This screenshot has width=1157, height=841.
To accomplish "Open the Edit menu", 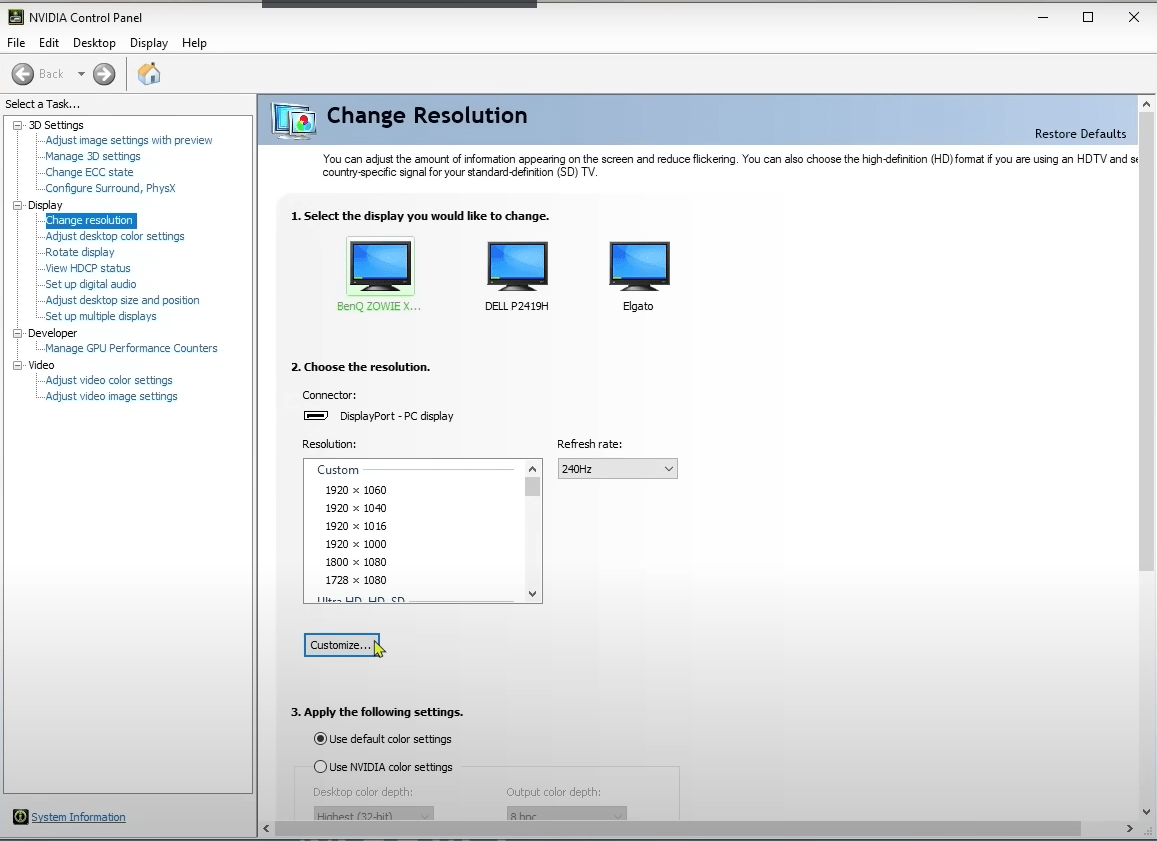I will [49, 43].
